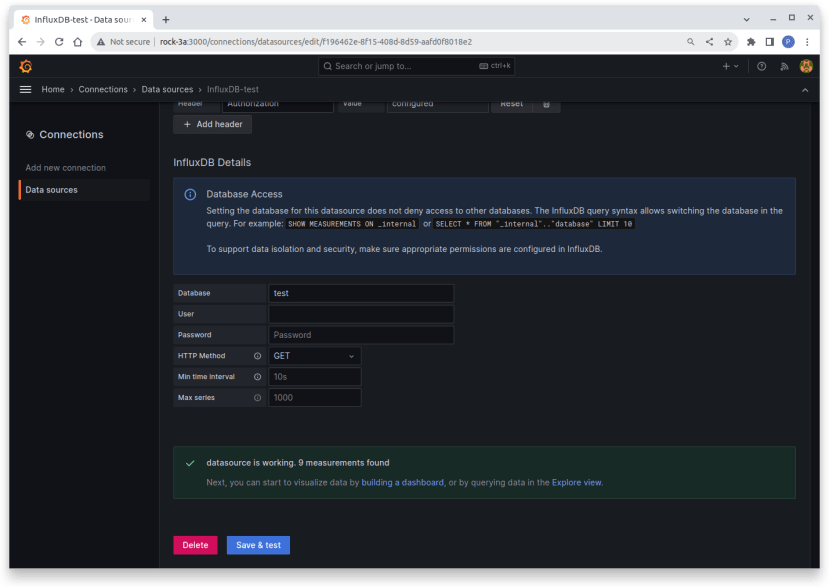Screen dimensions: 829x587
Task: Open Chrome three-dot menu
Action: pos(807,42)
